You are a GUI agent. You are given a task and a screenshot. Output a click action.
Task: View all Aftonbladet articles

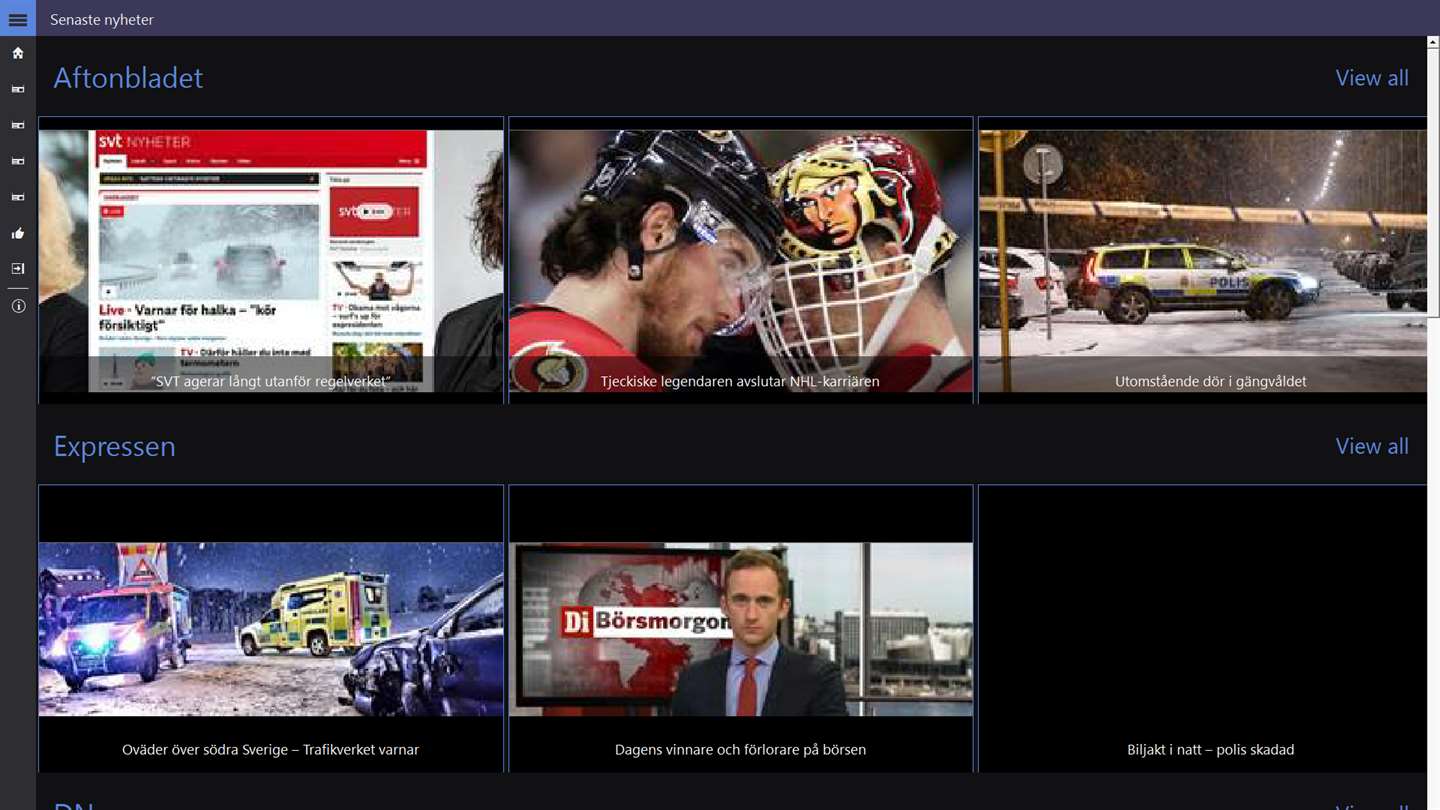1372,78
